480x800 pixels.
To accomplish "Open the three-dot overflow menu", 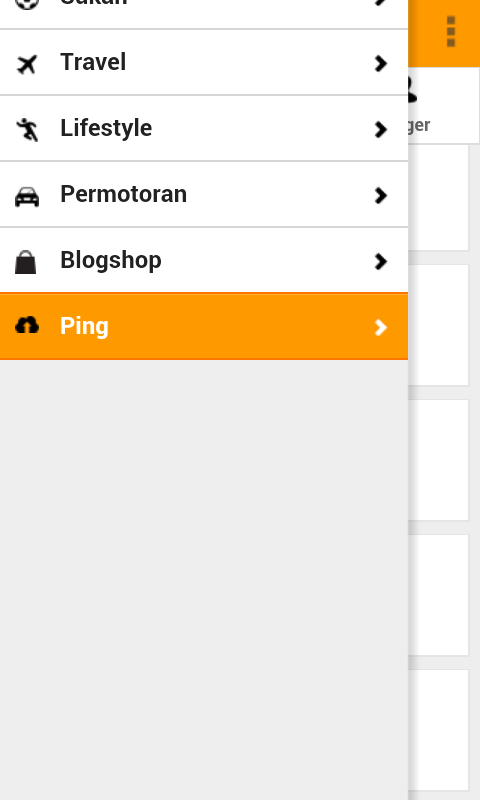I will coord(450,32).
